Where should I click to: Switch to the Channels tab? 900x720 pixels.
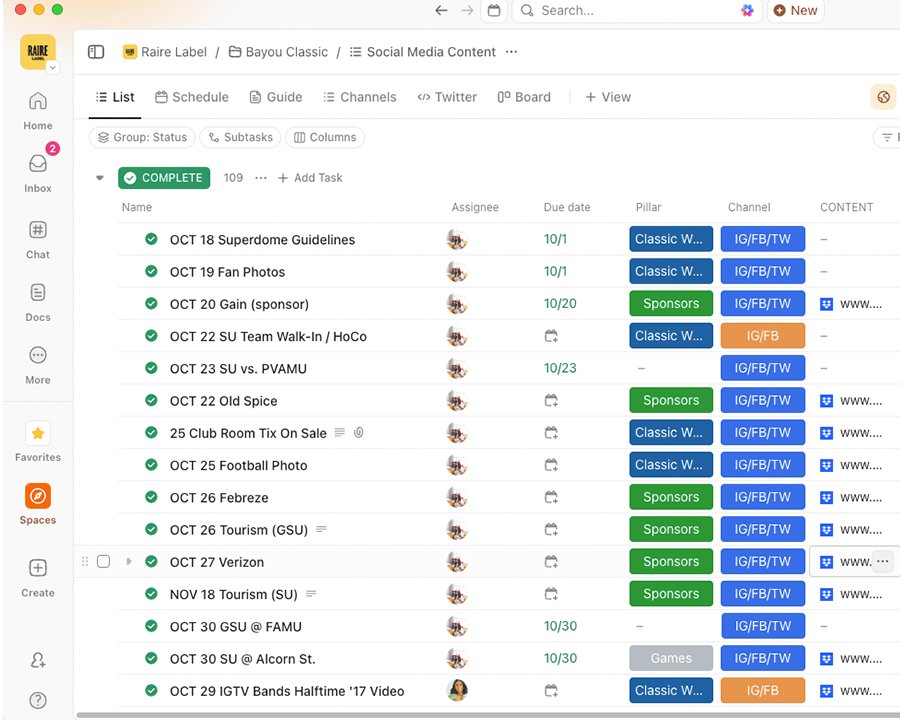(x=360, y=97)
